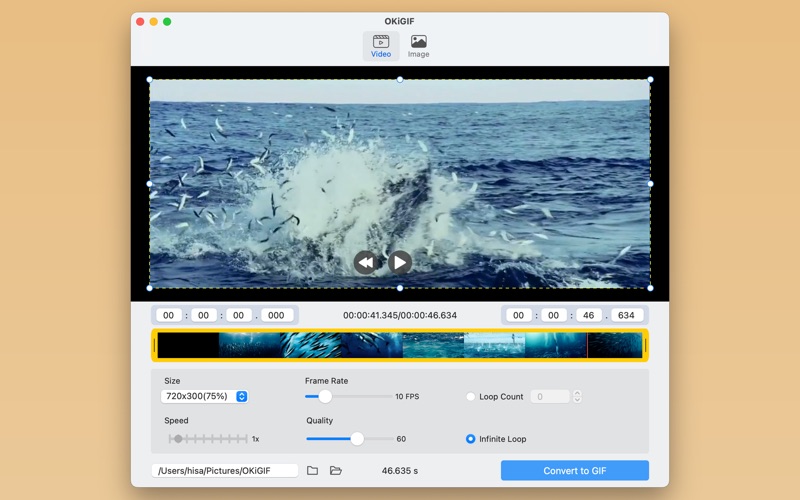Click the top-left crop corner handle

(x=150, y=79)
